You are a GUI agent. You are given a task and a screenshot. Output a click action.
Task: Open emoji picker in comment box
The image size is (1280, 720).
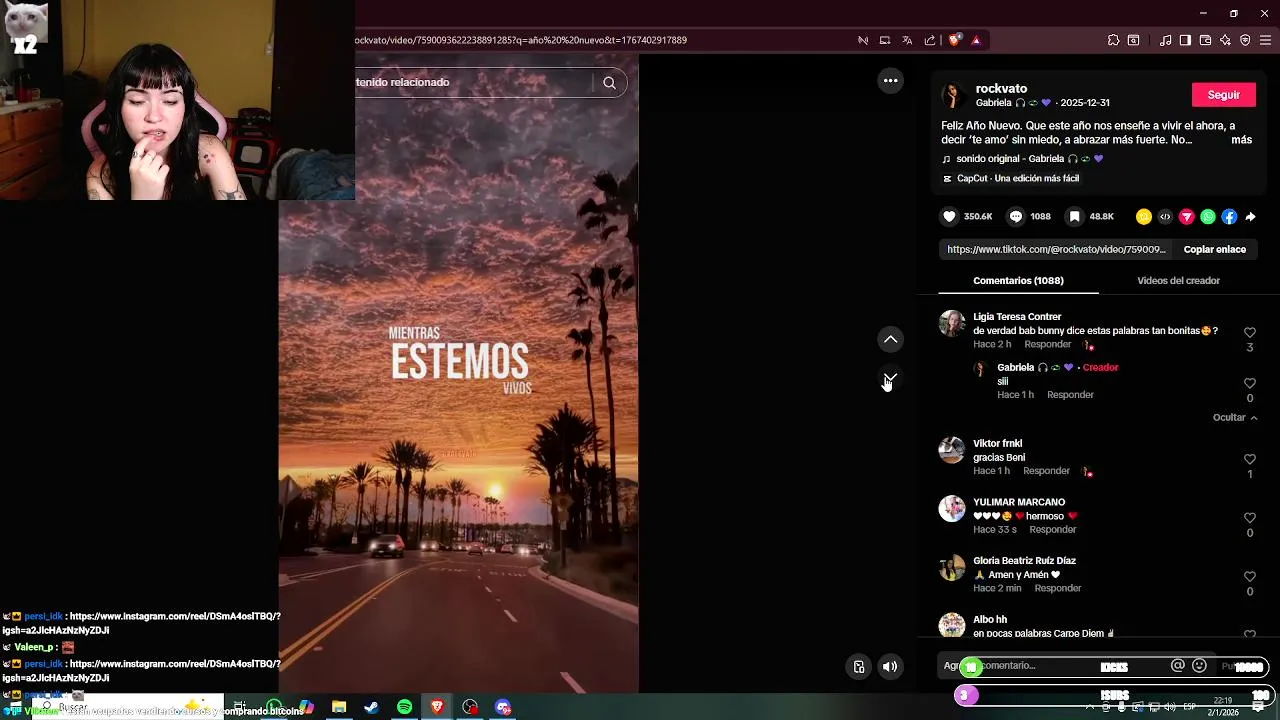(x=1199, y=665)
